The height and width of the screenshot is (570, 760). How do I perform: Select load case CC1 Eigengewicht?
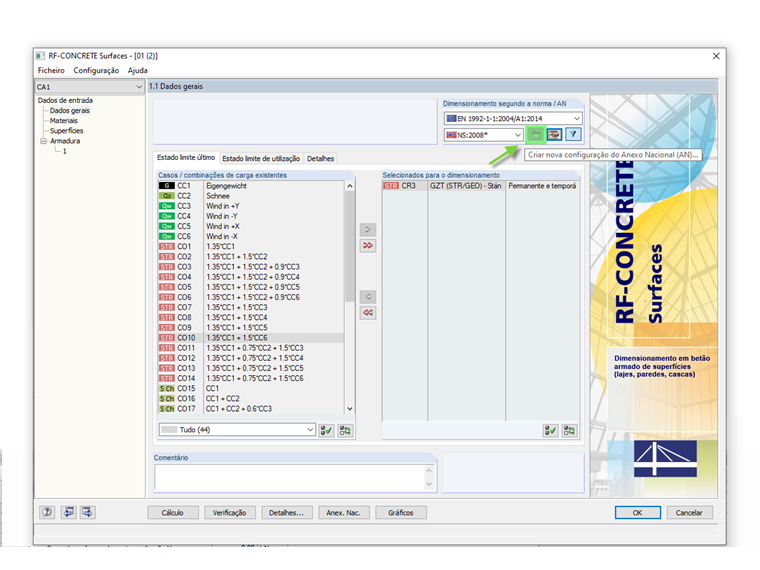pyautogui.click(x=251, y=186)
